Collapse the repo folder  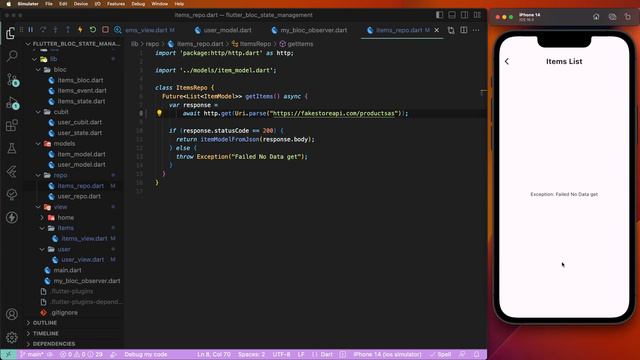coord(38,176)
